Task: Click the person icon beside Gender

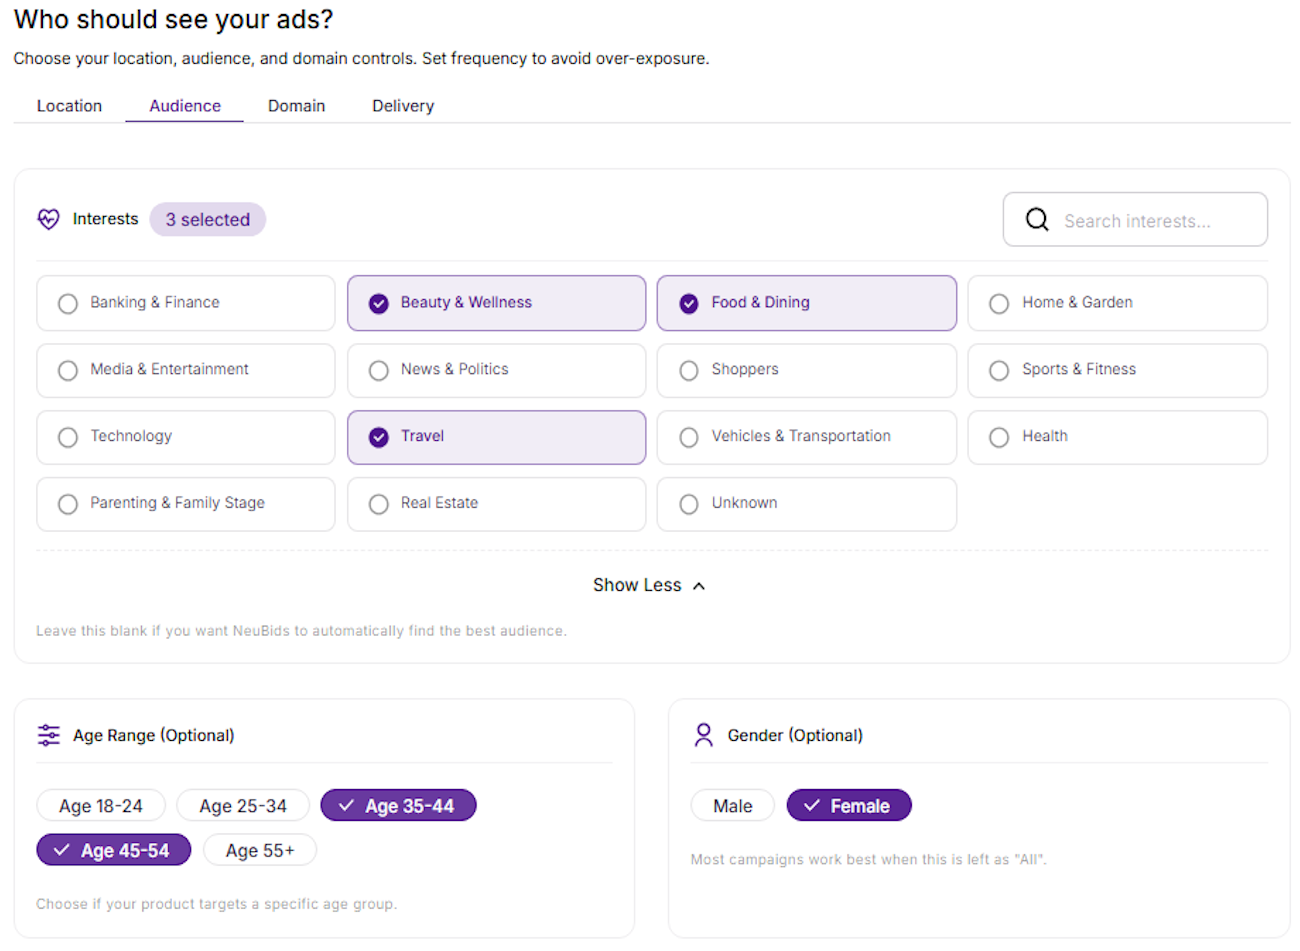Action: tap(702, 734)
